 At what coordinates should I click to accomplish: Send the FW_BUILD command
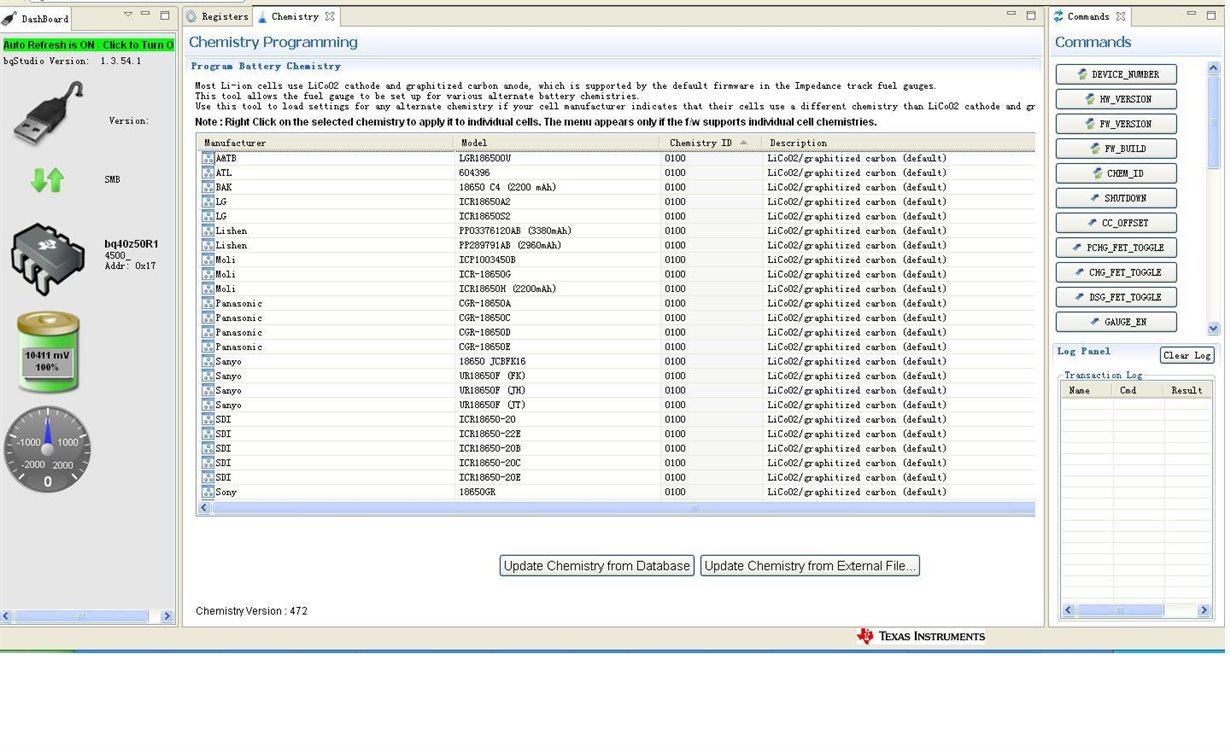pyautogui.click(x=1116, y=149)
